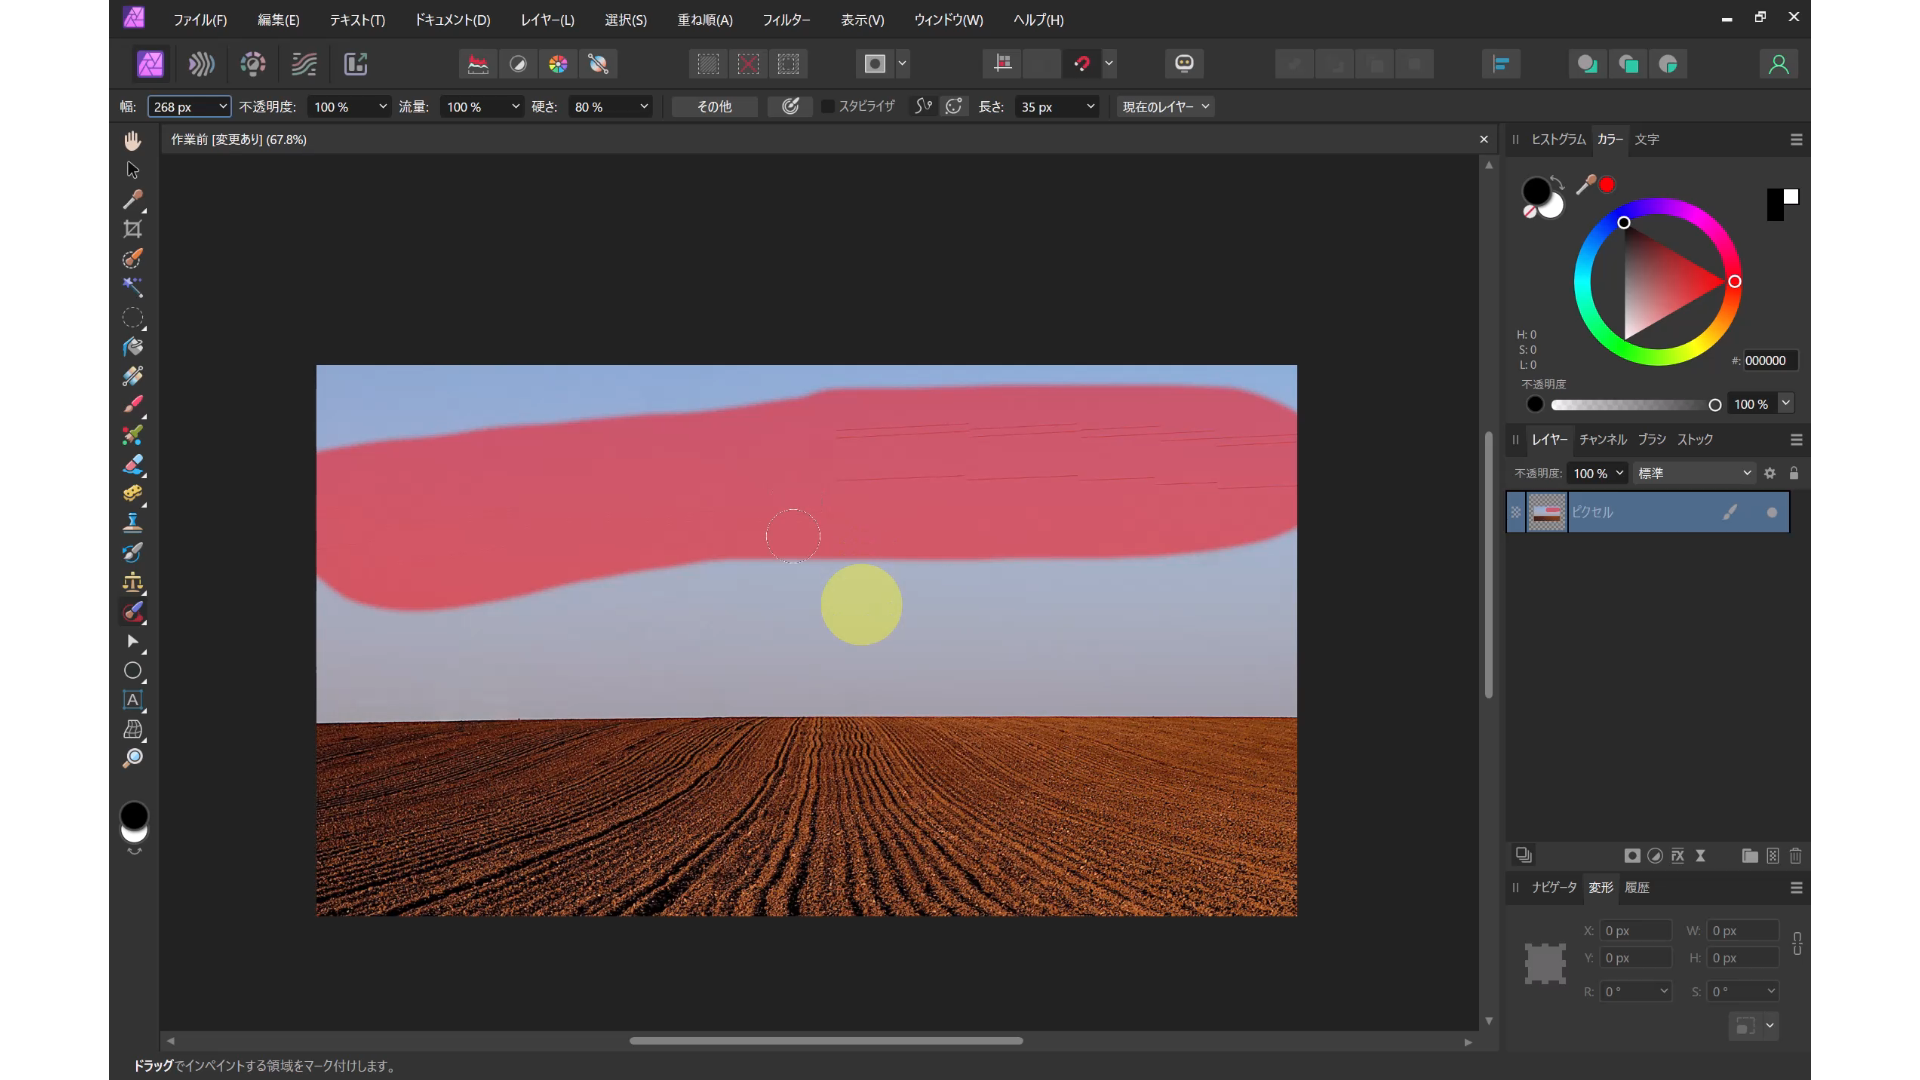Image resolution: width=1920 pixels, height=1080 pixels.
Task: Delete layer with trash icon
Action: pos(1796,856)
